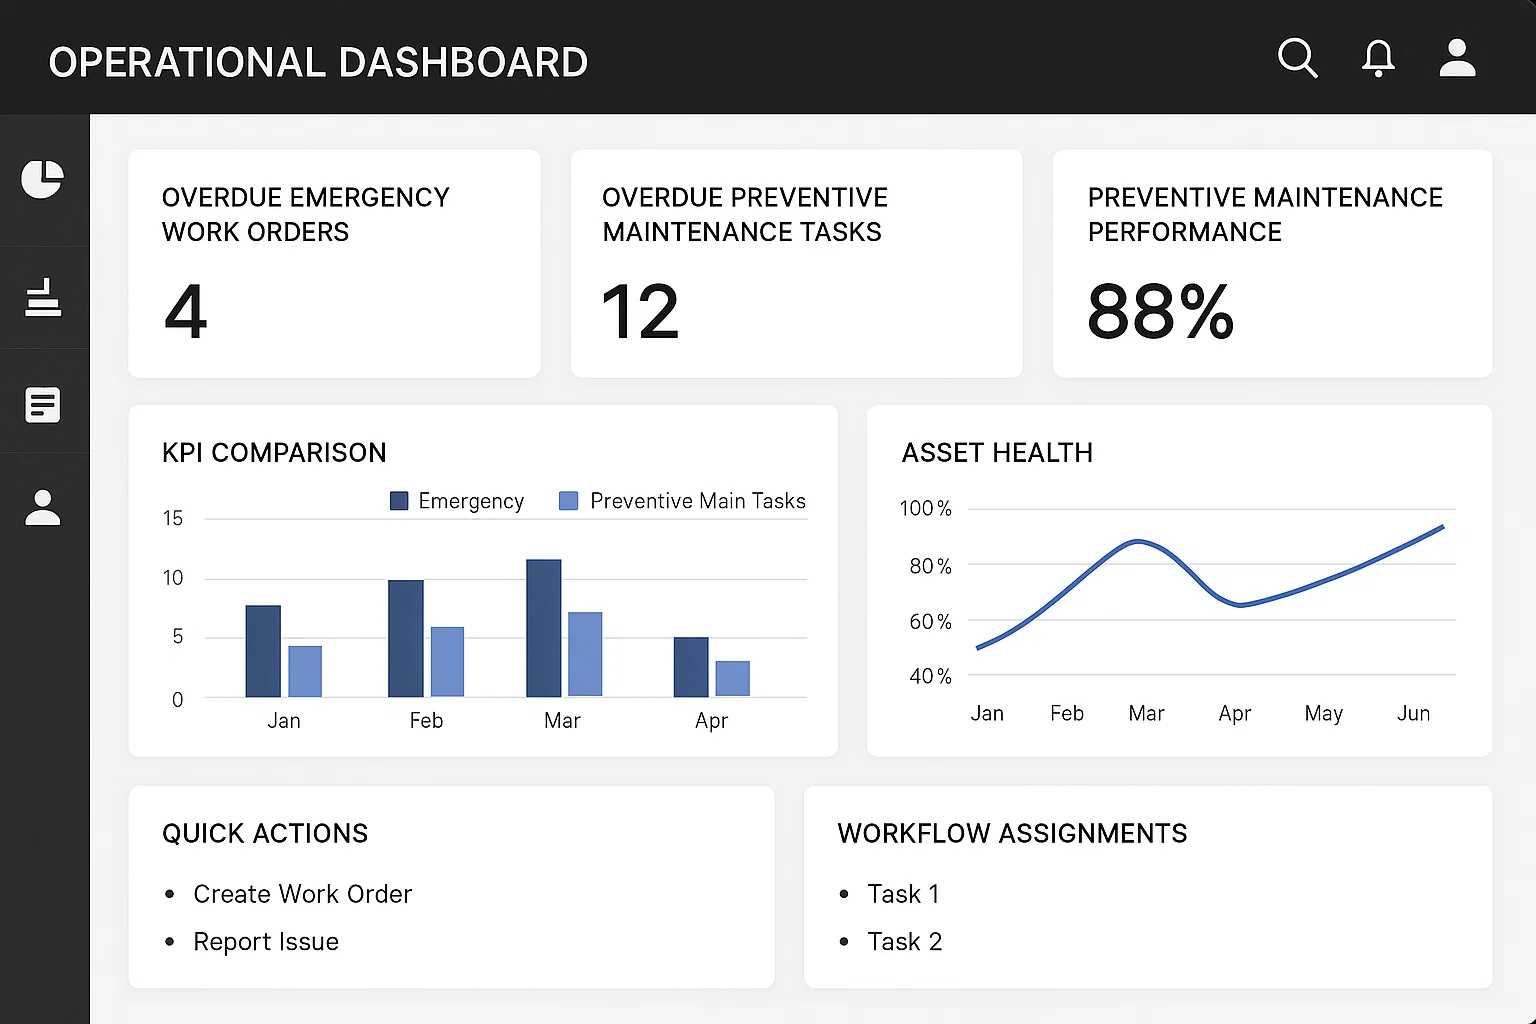Select the Report Issue quick action
The height and width of the screenshot is (1024, 1536).
pyautogui.click(x=266, y=942)
